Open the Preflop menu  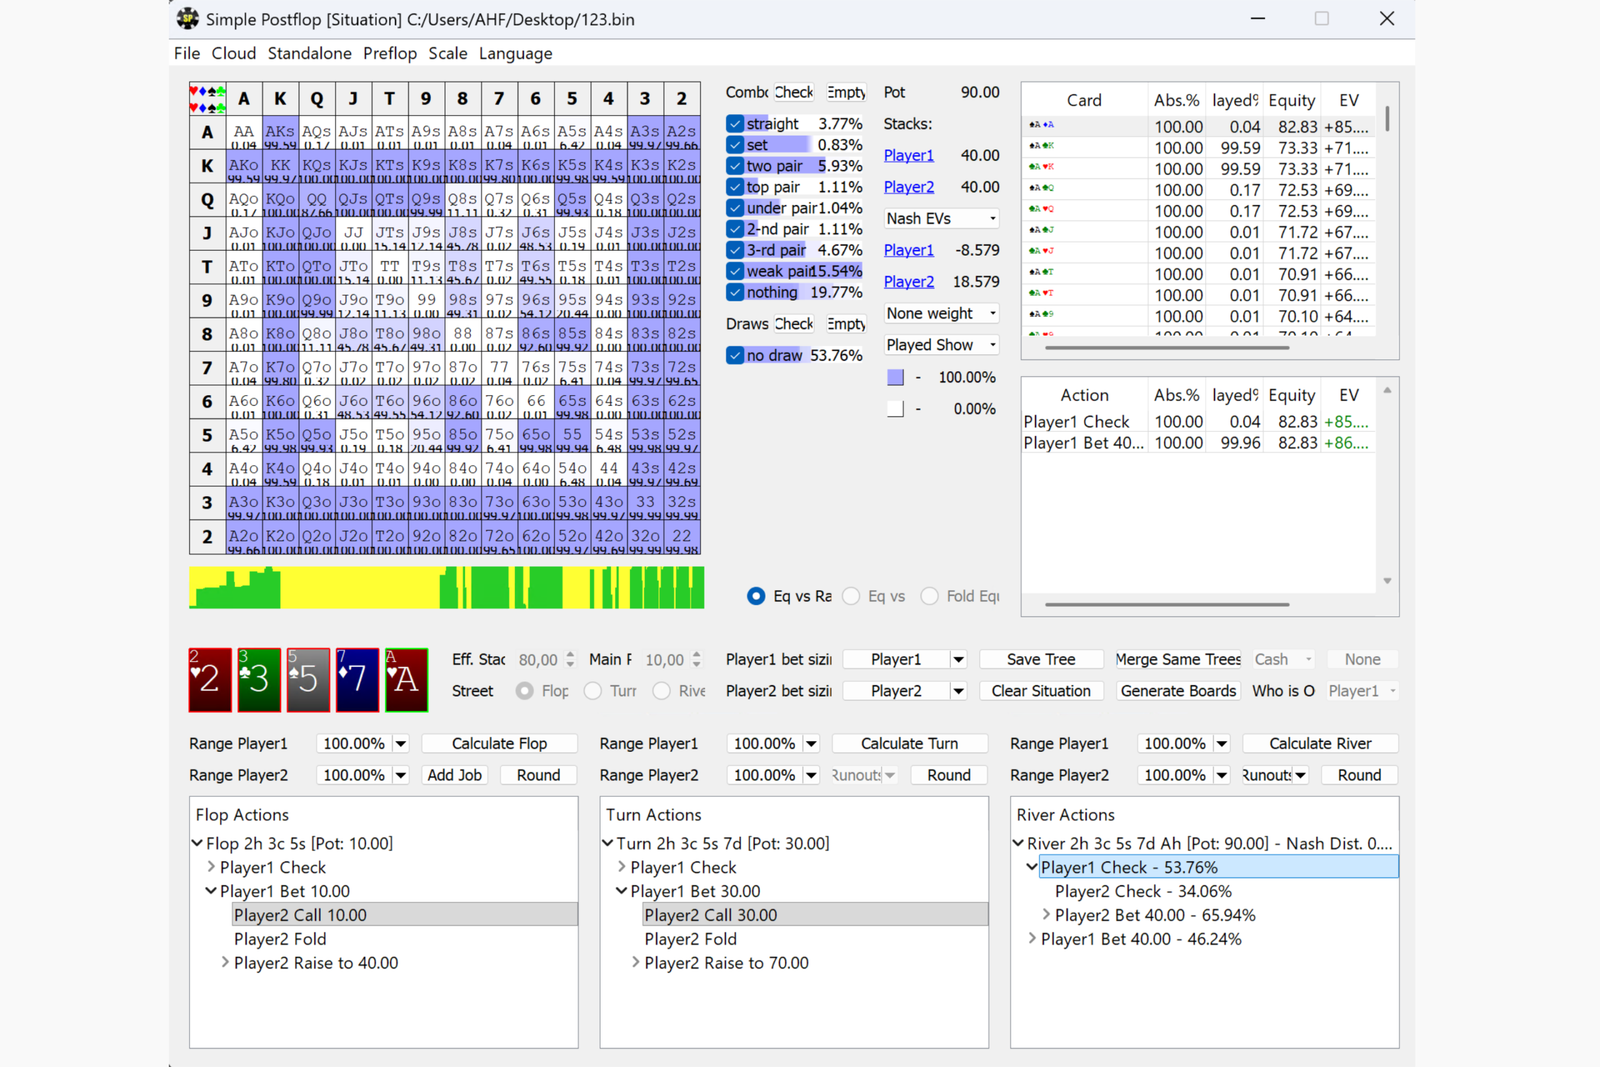pos(390,54)
